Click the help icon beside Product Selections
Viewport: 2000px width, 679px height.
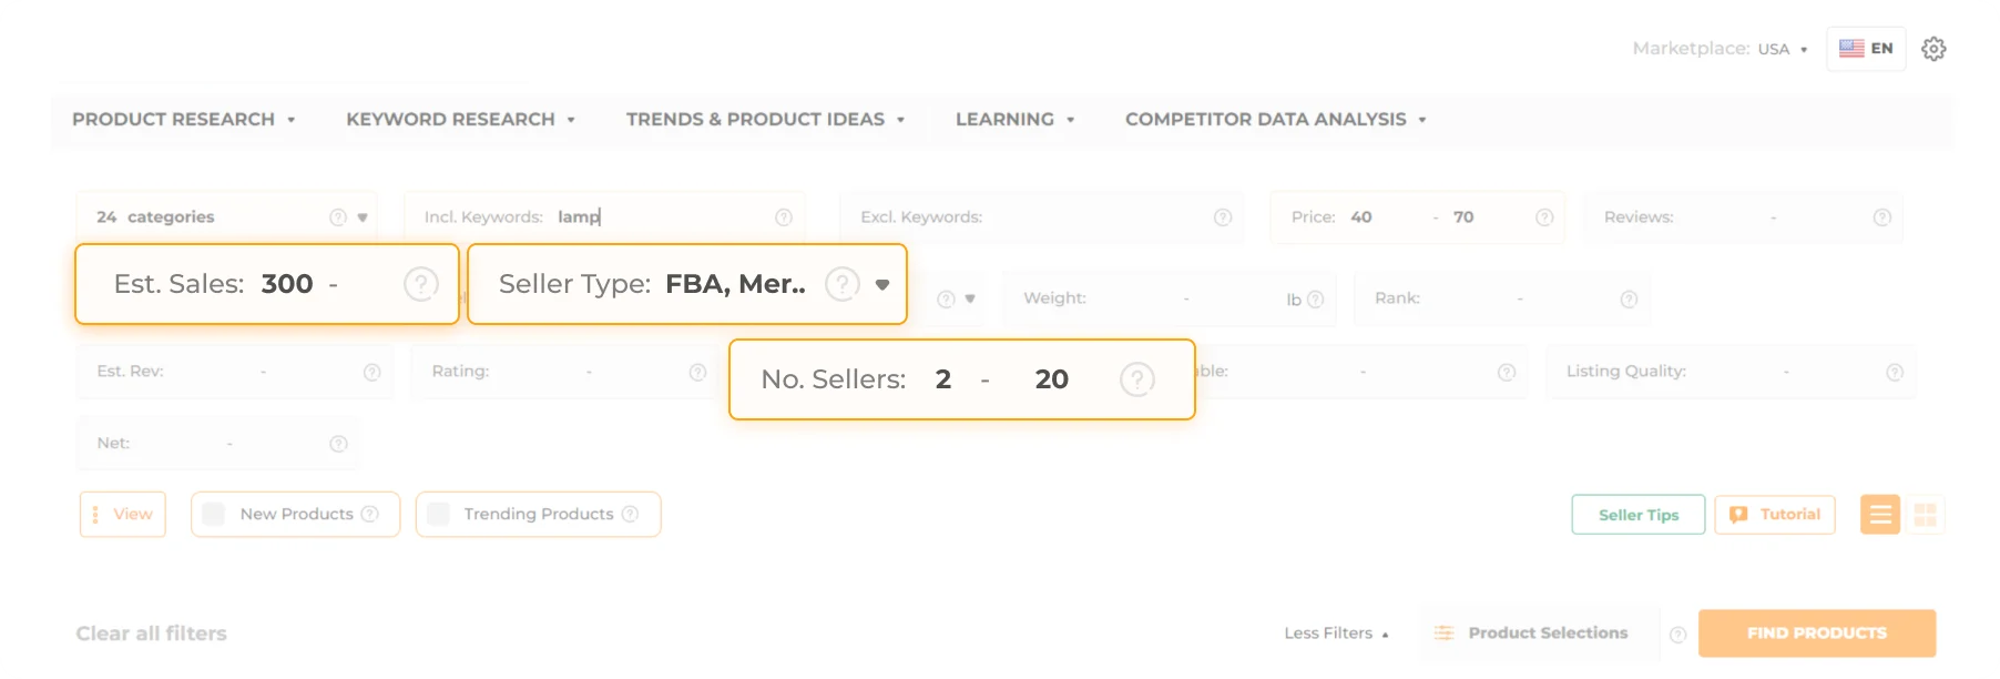tap(1678, 634)
